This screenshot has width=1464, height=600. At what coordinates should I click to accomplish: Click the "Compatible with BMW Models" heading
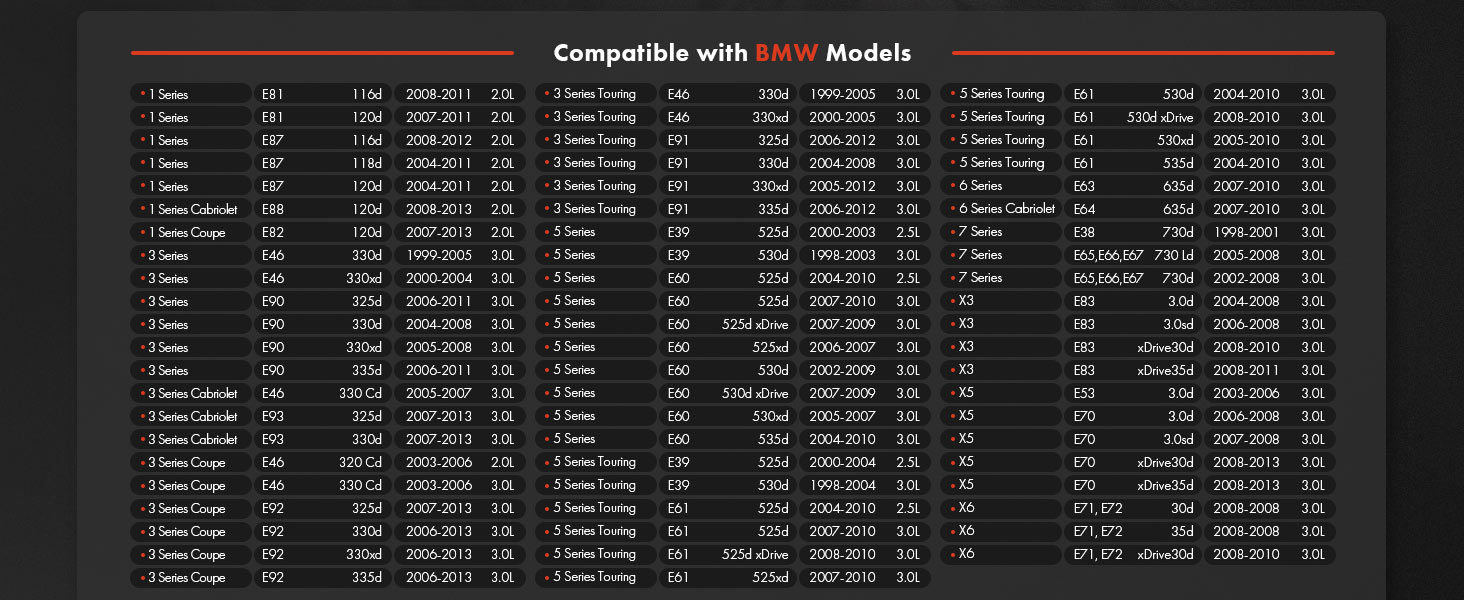tap(732, 53)
